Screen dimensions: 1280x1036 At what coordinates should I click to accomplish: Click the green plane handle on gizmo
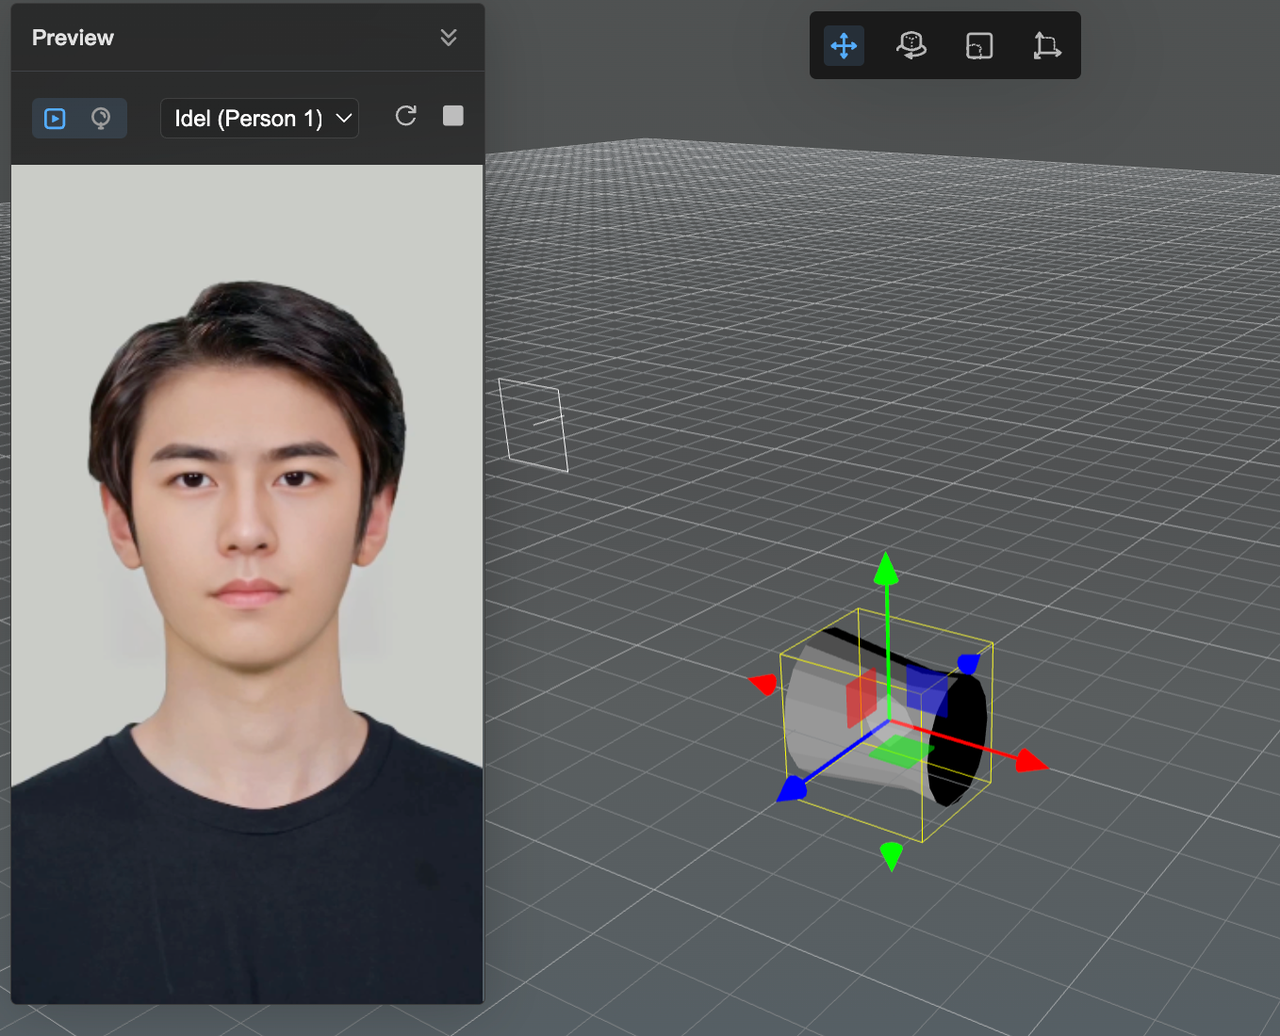pos(902,751)
